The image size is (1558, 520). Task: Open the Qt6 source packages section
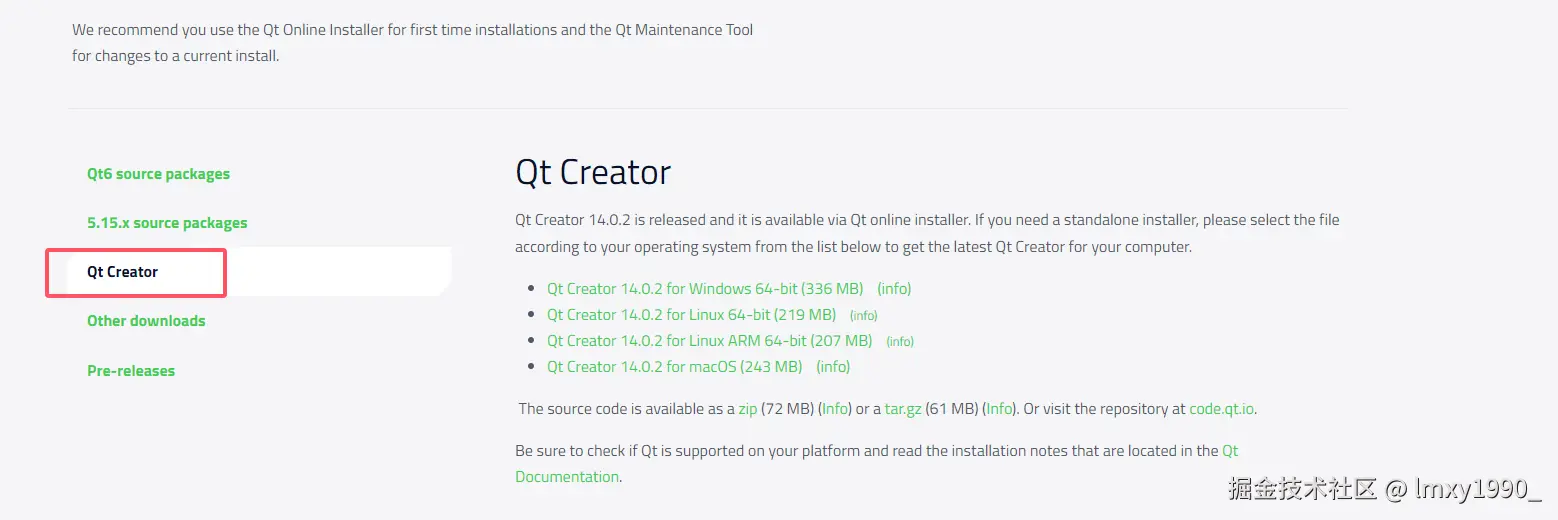coord(158,174)
